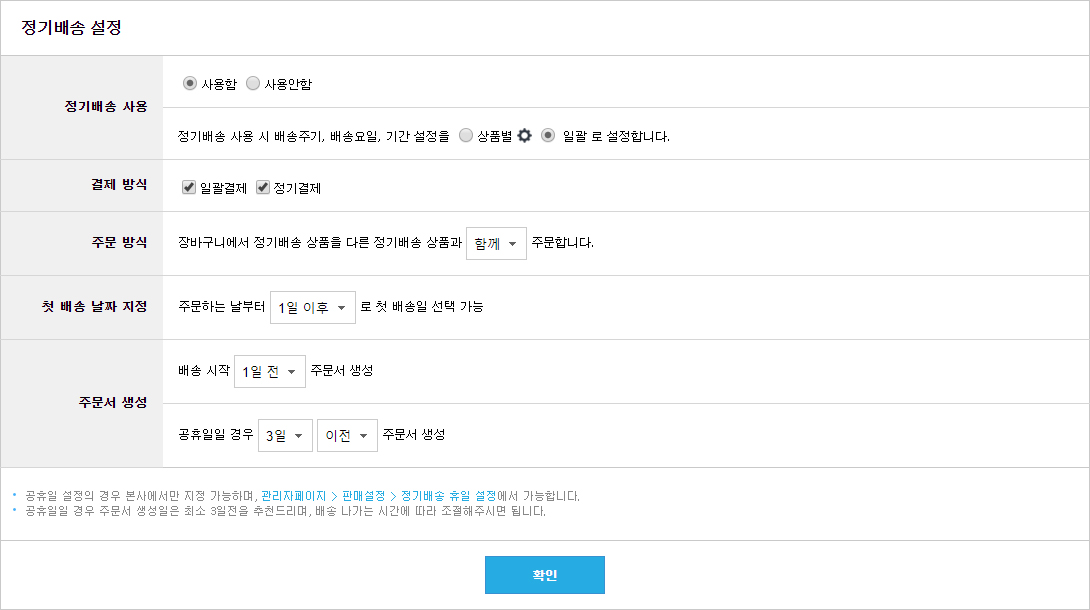This screenshot has height=610, width=1090.
Task: Choose the 일괄 radio option
Action: (x=548, y=135)
